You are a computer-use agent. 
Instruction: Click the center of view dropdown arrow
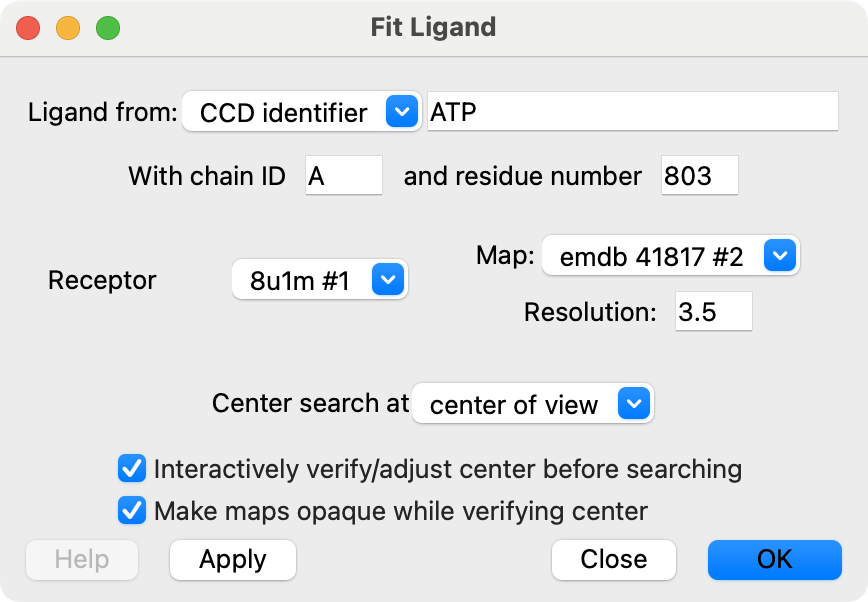tap(634, 404)
